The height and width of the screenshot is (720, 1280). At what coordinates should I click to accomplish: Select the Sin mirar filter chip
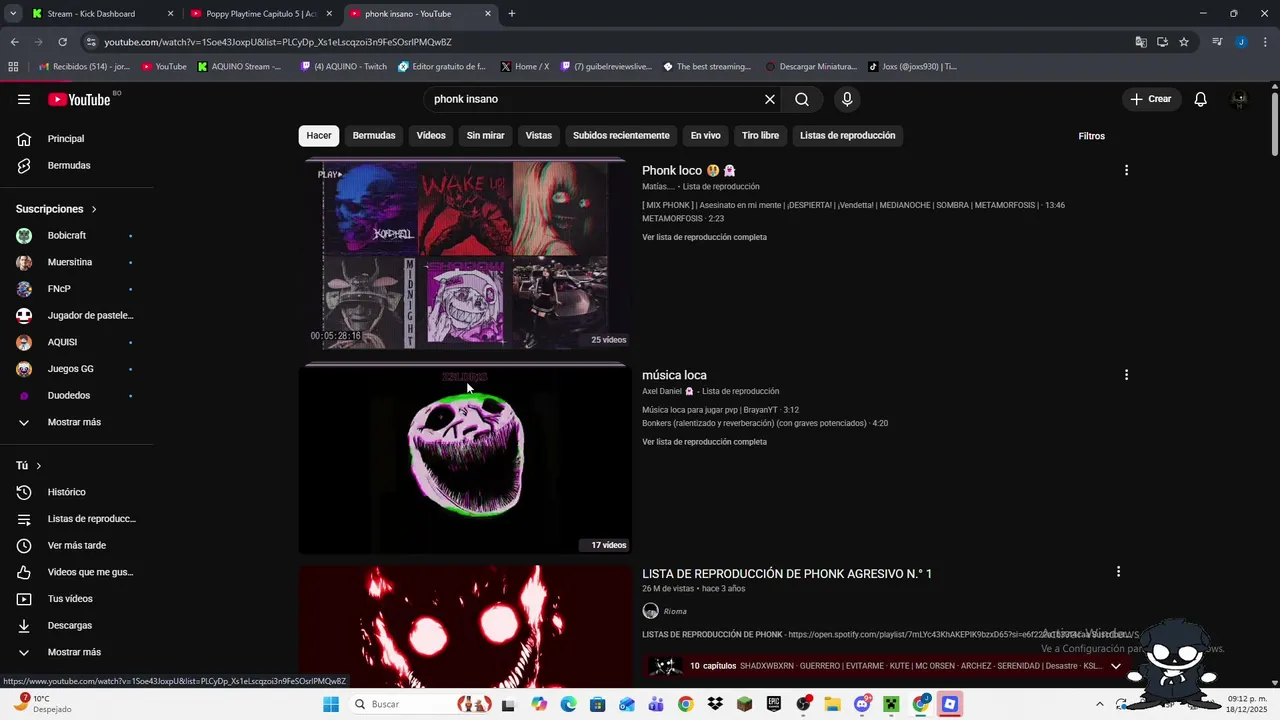pyautogui.click(x=486, y=136)
